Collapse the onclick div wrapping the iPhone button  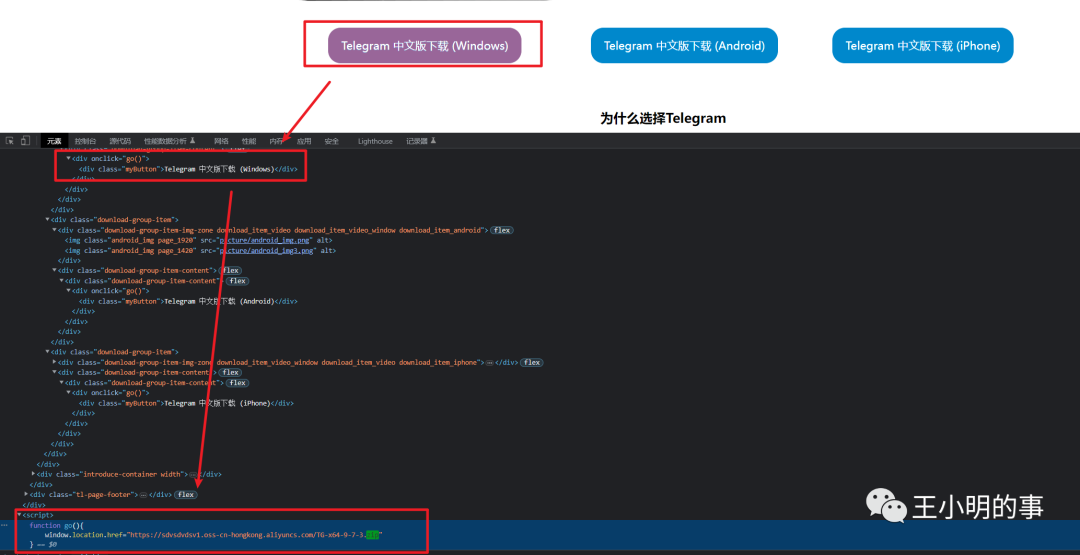(68, 392)
